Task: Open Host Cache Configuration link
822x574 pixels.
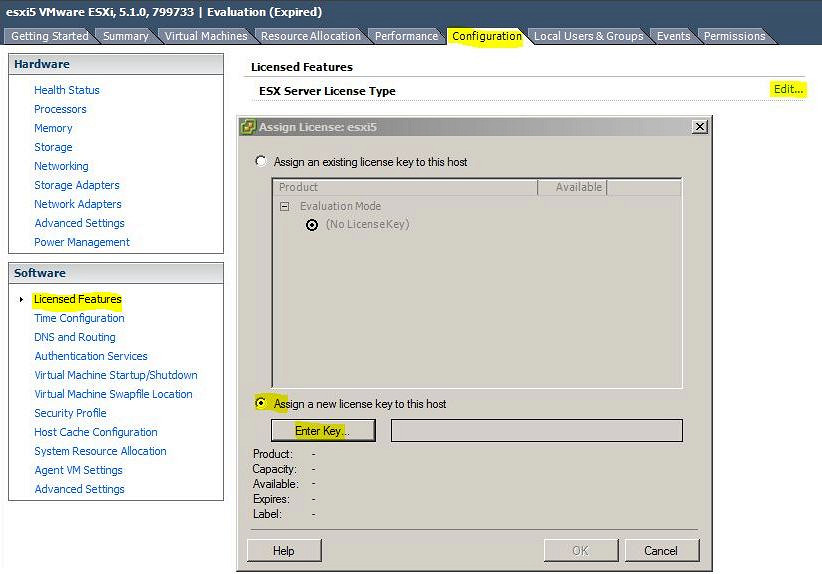Action: point(95,432)
